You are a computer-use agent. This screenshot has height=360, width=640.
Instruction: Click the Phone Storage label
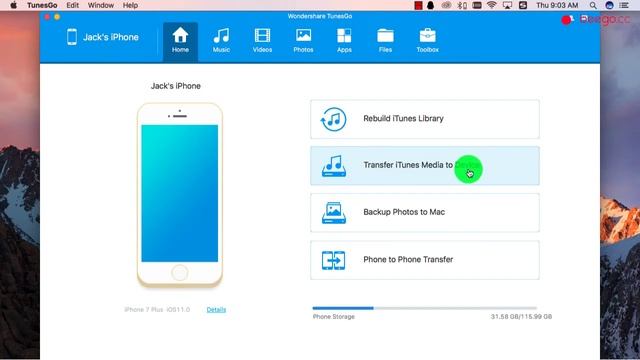click(x=333, y=317)
